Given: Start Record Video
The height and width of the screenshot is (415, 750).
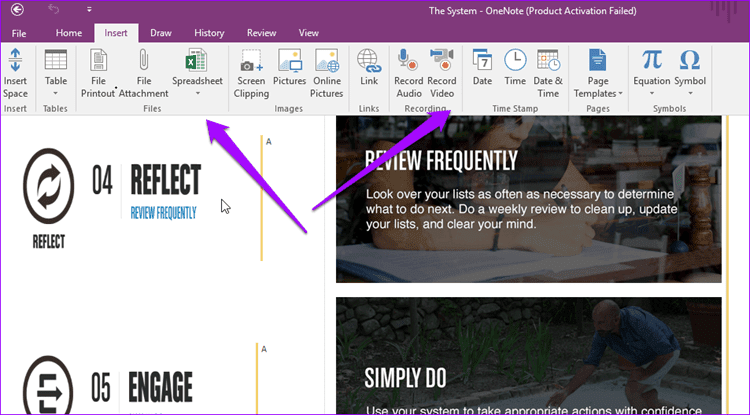Looking at the screenshot, I should 441,60.
